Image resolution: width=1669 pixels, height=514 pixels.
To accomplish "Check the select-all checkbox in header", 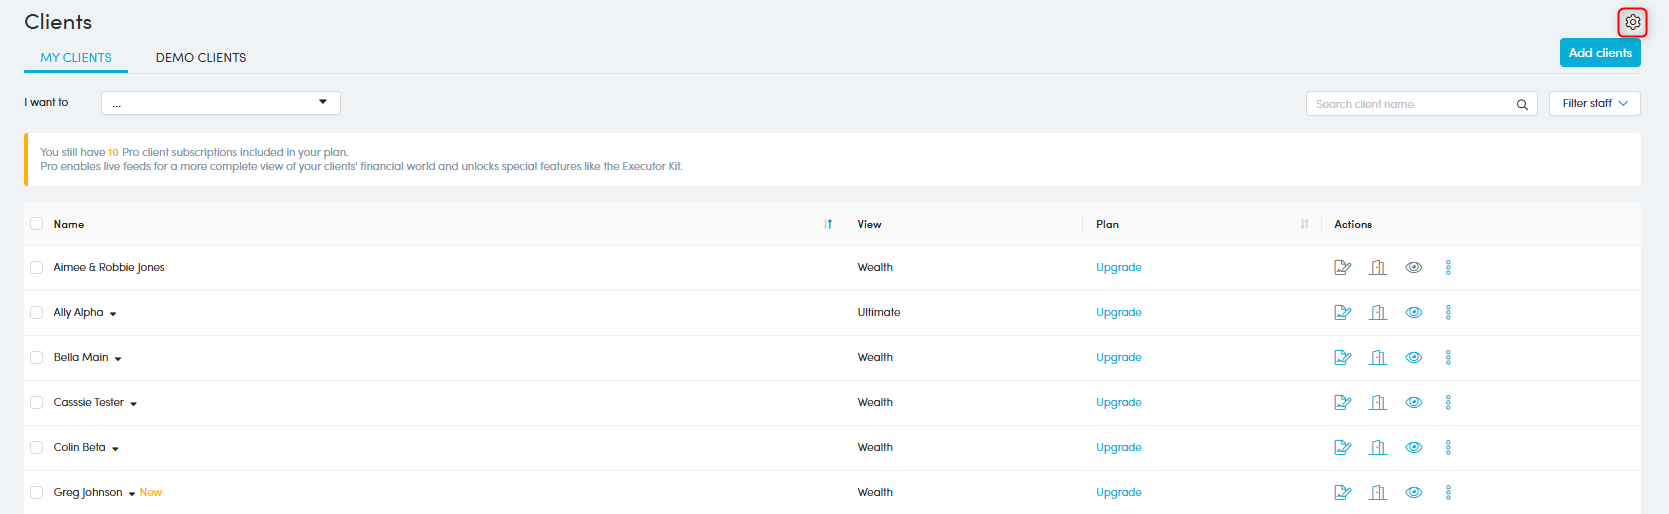I will click(37, 224).
